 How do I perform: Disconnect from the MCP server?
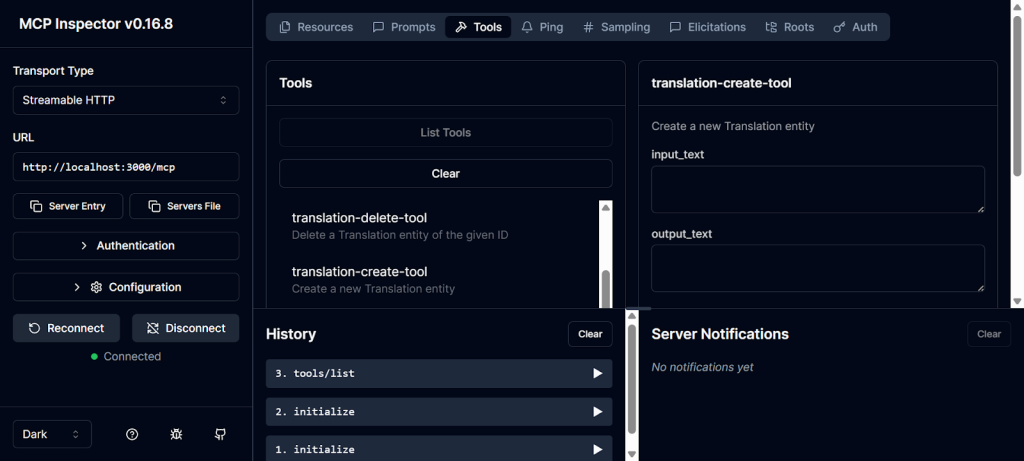click(x=185, y=328)
